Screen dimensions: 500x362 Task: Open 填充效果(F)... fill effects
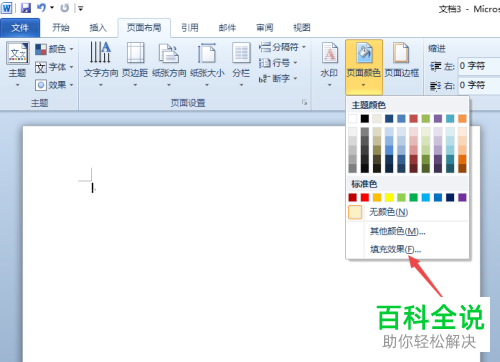coord(408,249)
